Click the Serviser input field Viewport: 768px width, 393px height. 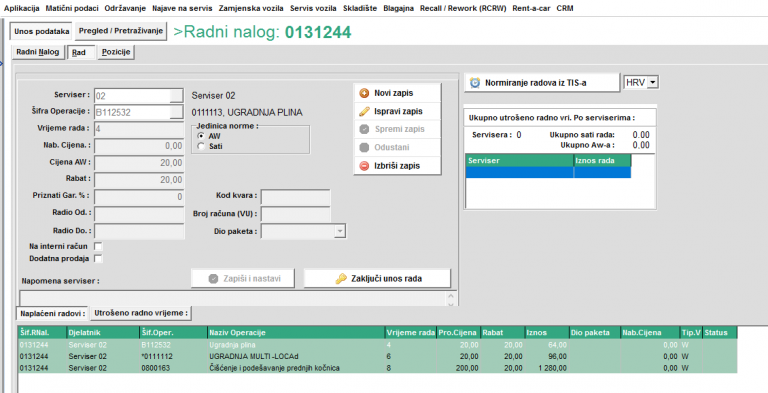pos(132,96)
